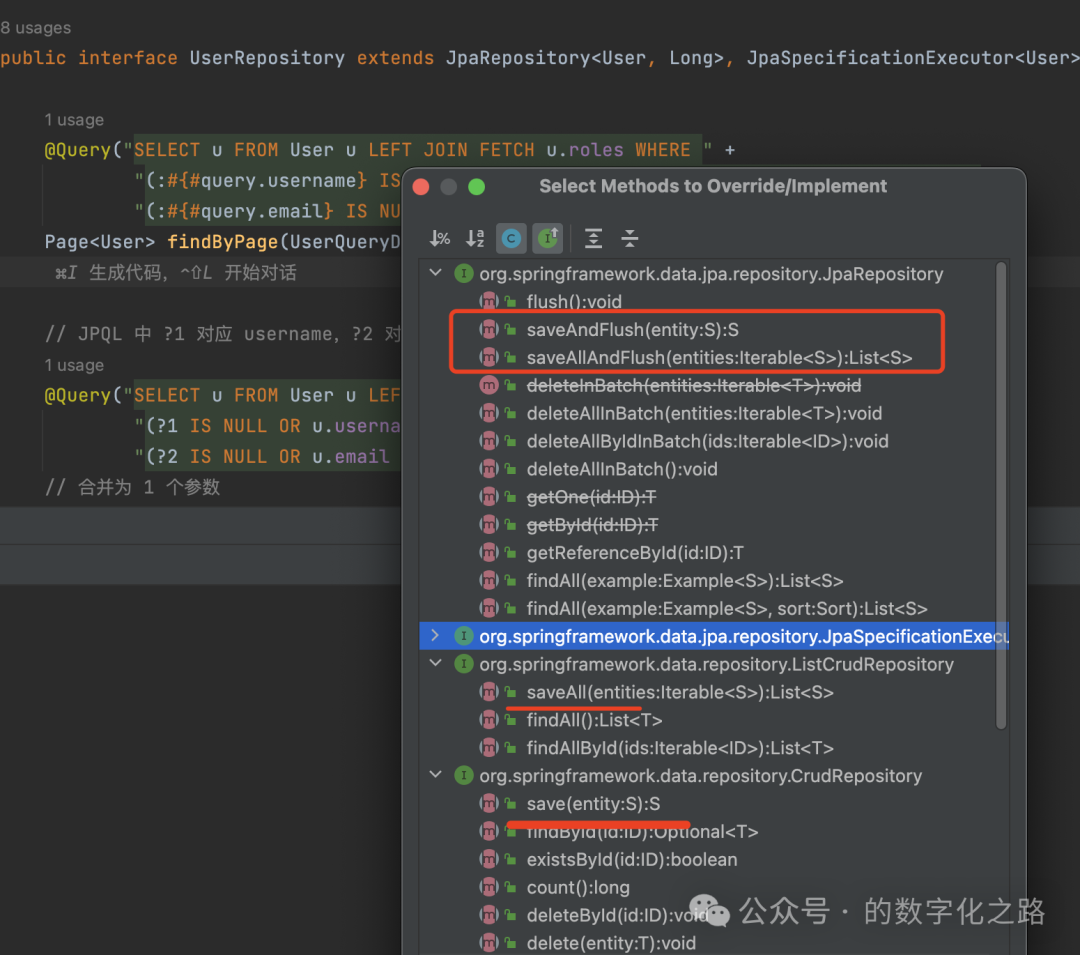Click the '8 usages' hint in editor

[x=36, y=28]
